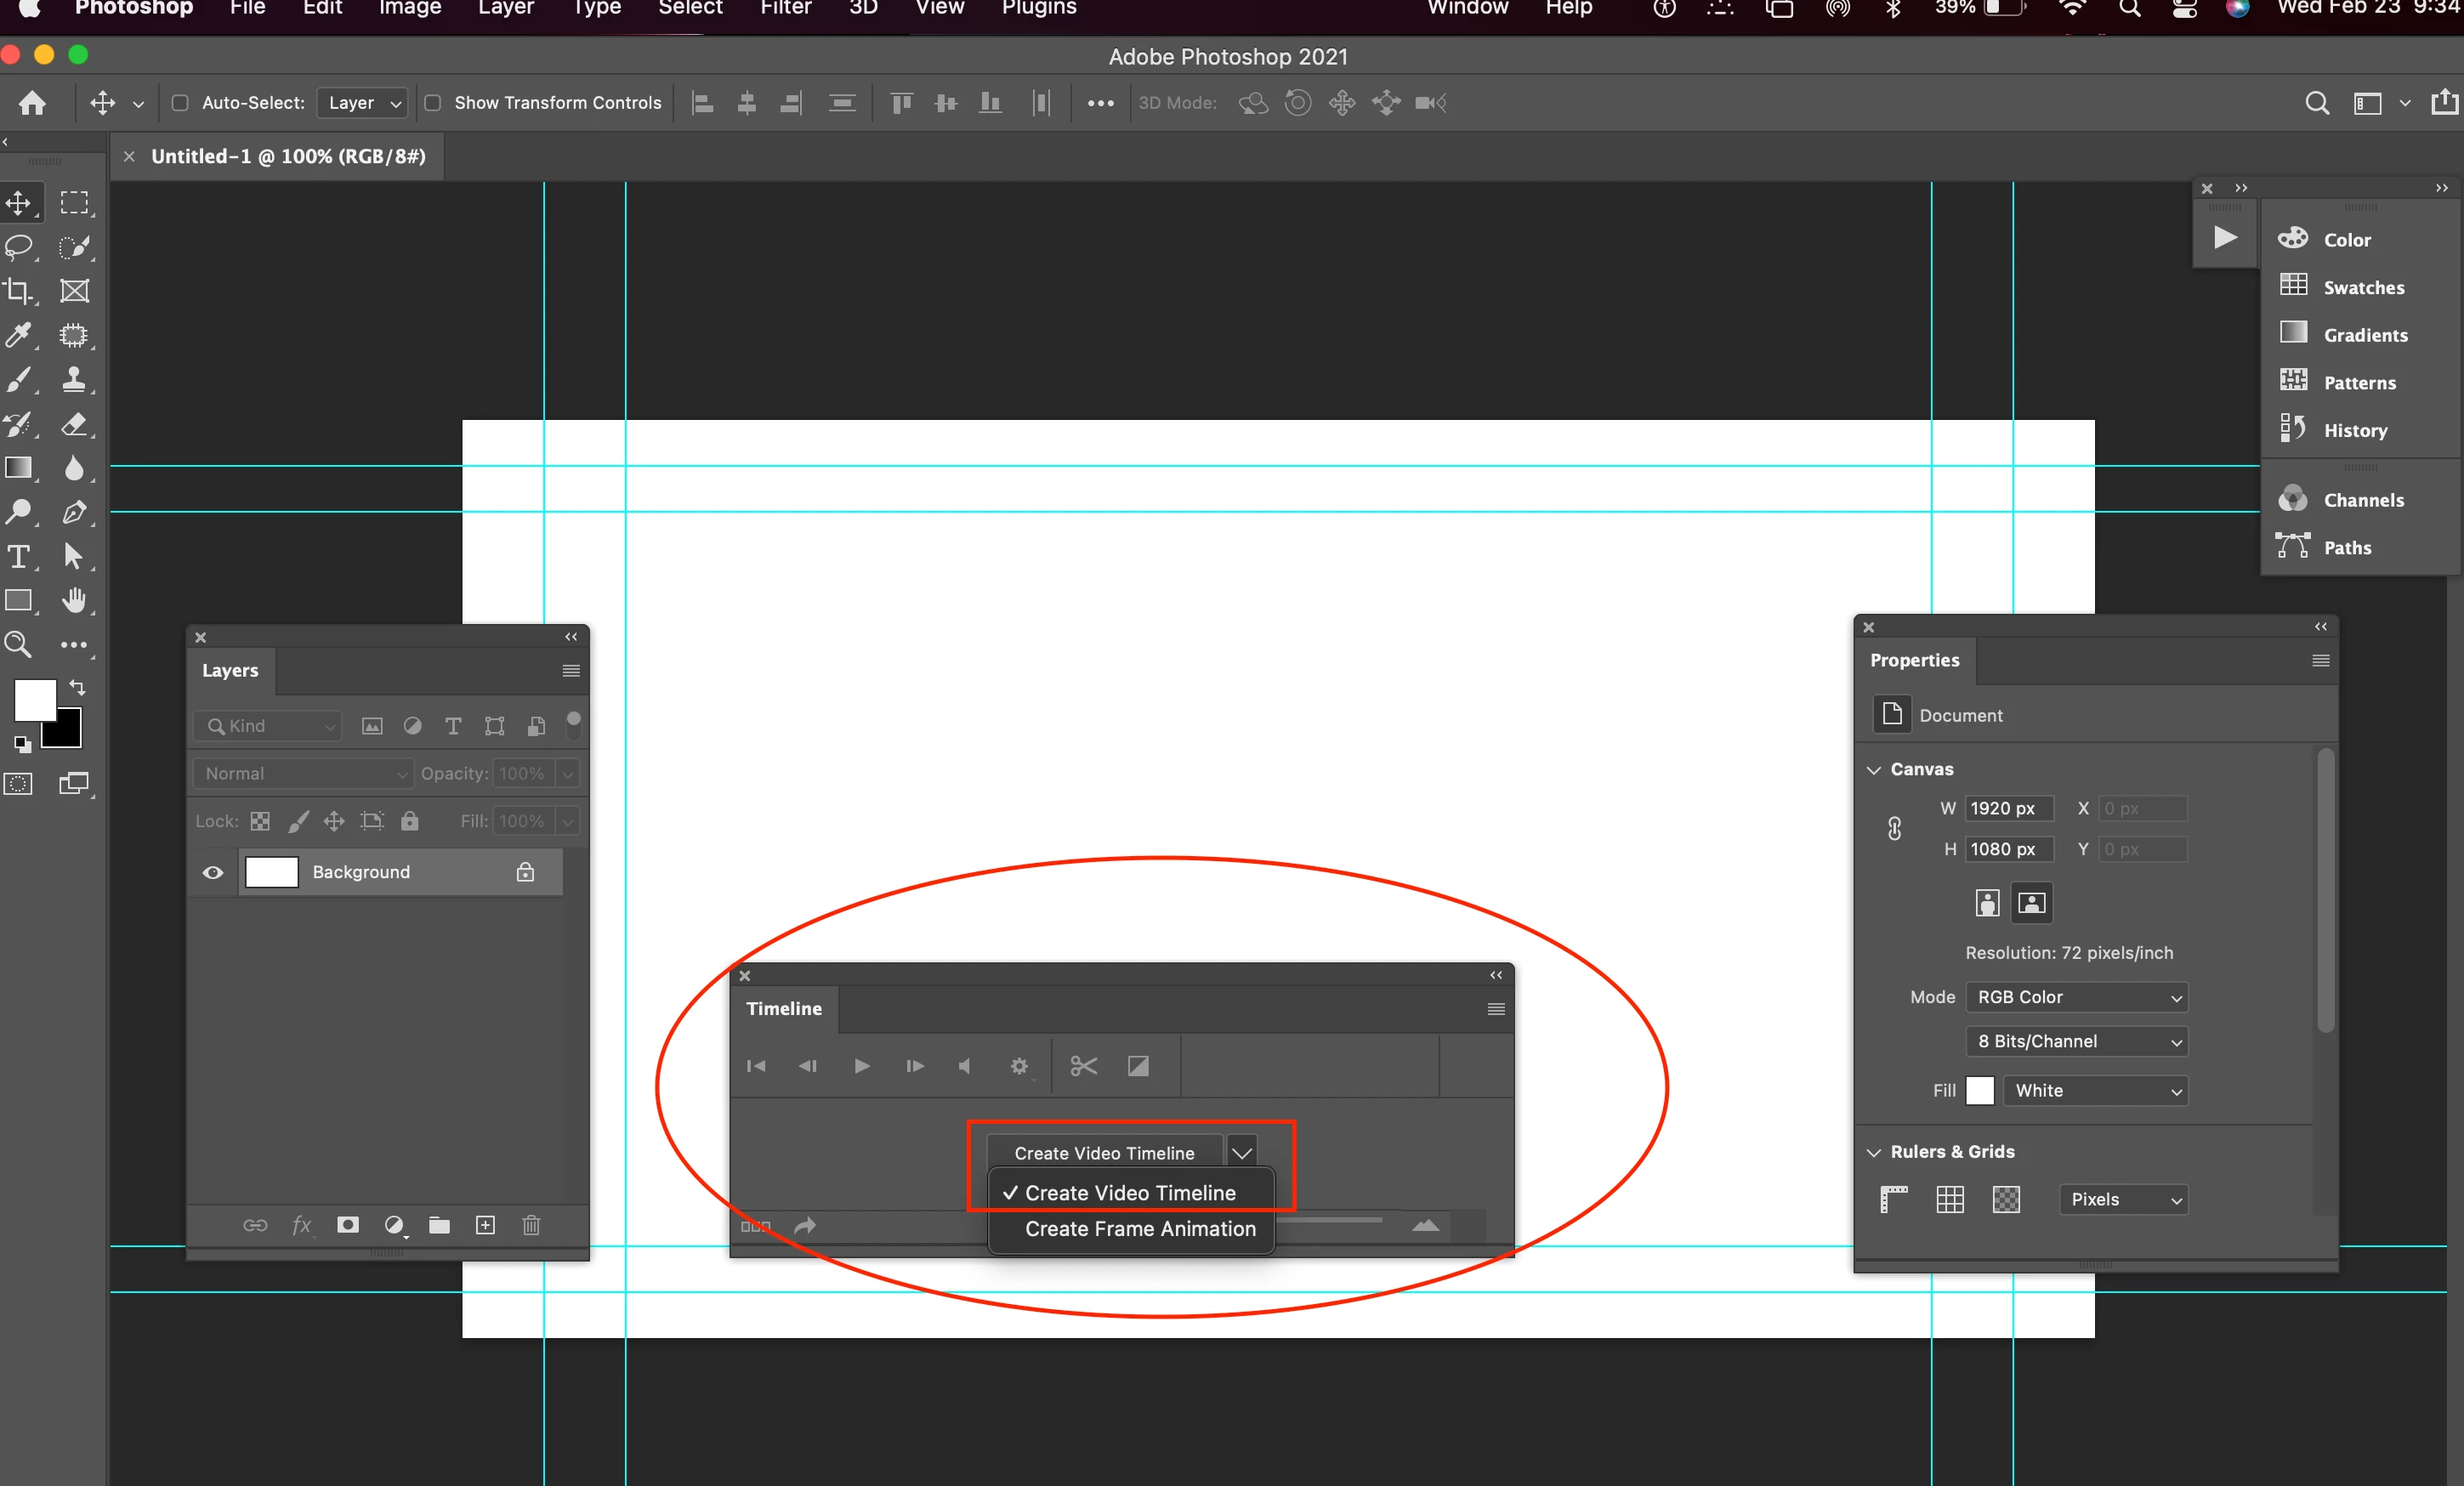This screenshot has height=1486, width=2464.
Task: Open the Pixels ruler units dropdown
Action: pyautogui.click(x=2123, y=1199)
